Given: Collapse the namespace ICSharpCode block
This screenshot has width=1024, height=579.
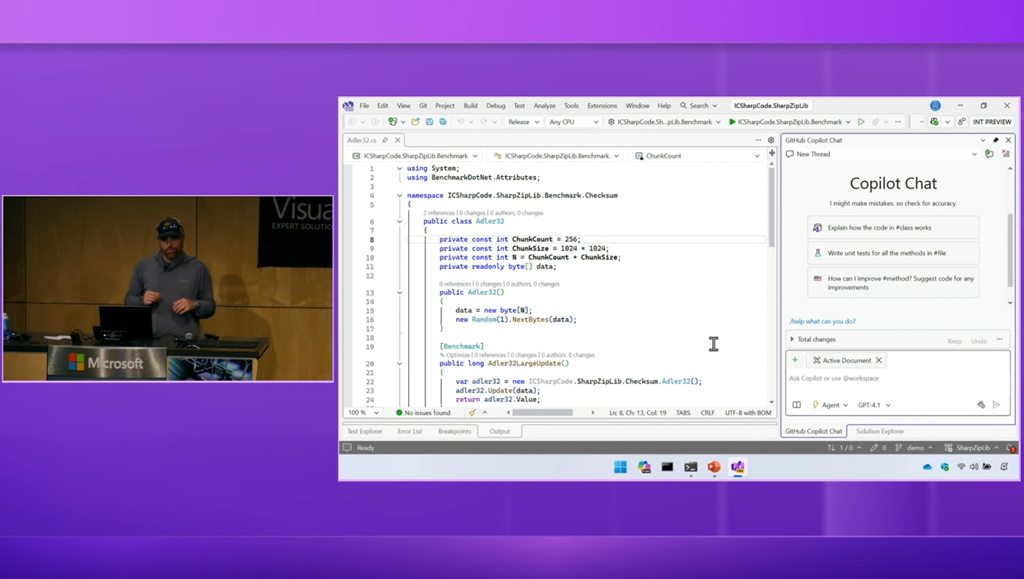Looking at the screenshot, I should coord(400,195).
